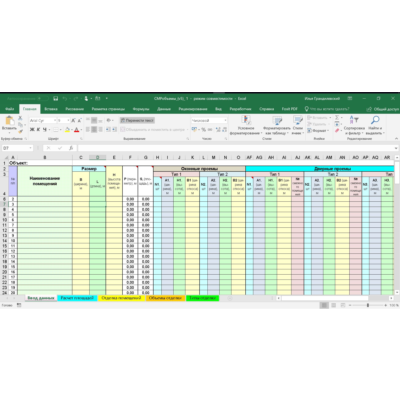Image resolution: width=400 pixels, height=400 pixels.
Task: Click the Sort and Filter icon
Action: (x=354, y=120)
